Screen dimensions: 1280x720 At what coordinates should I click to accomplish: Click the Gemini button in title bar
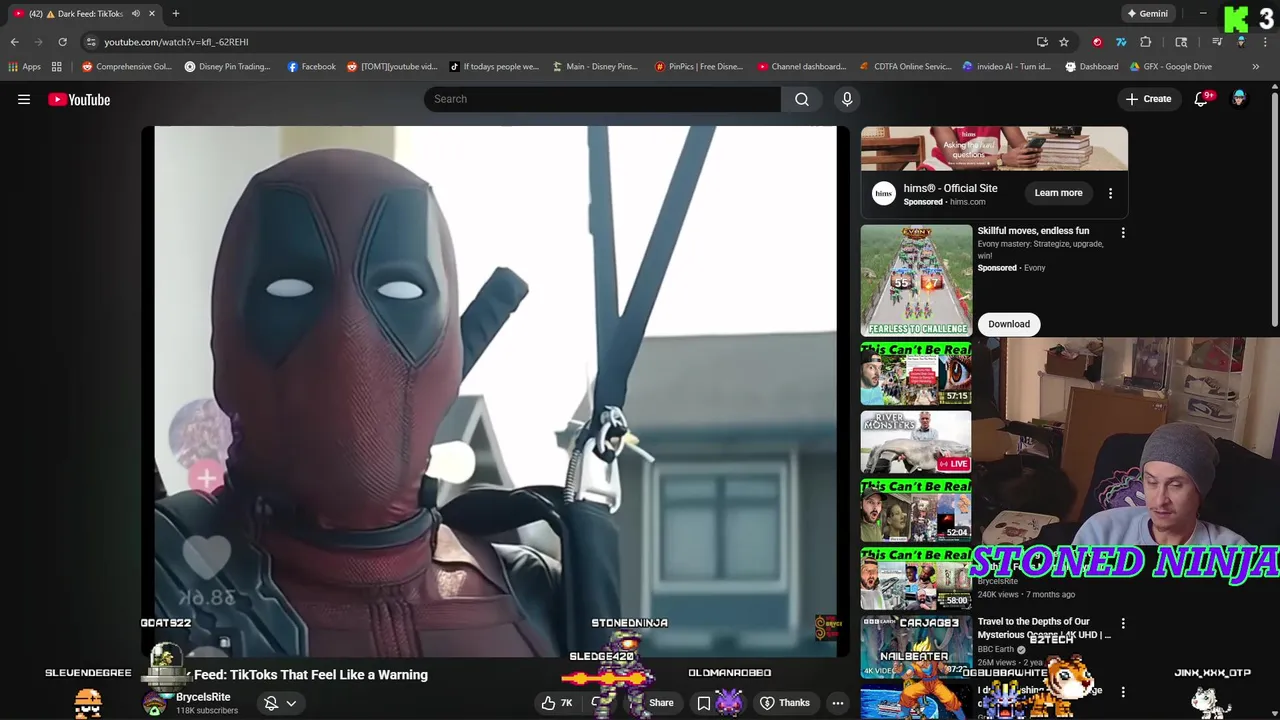click(1147, 14)
